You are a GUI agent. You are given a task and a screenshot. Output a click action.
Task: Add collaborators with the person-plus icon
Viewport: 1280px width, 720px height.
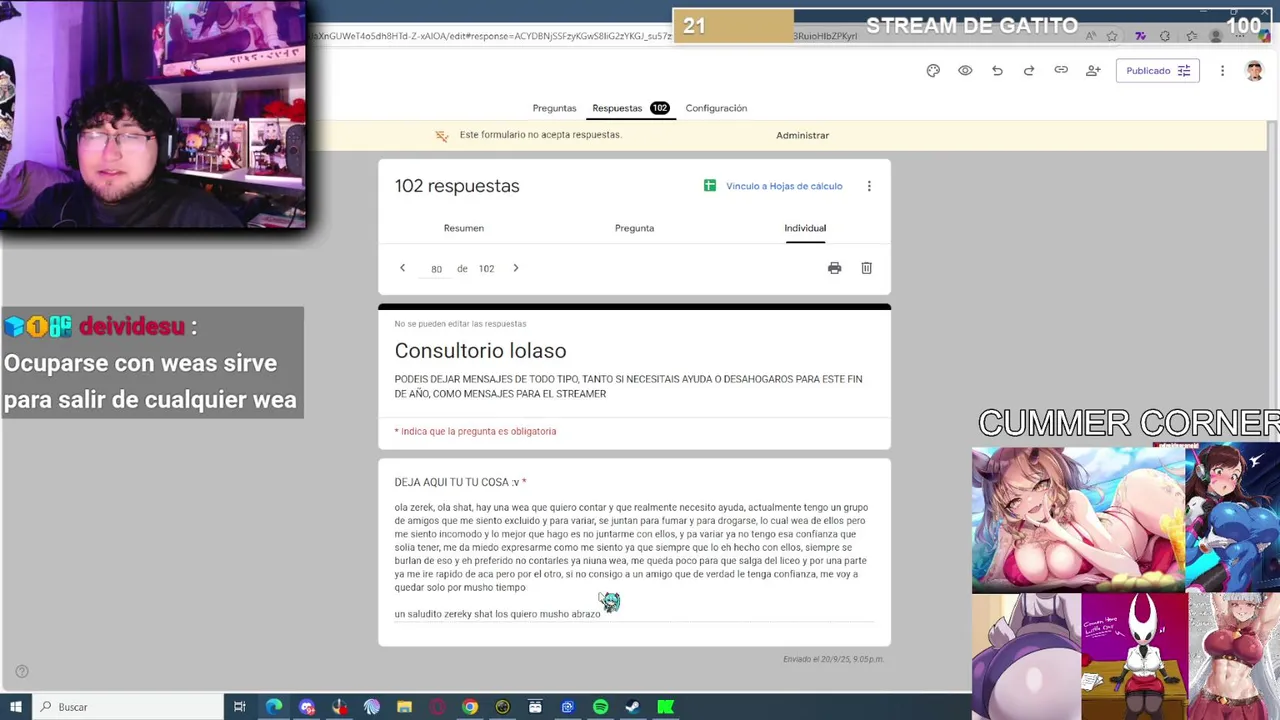pos(1093,71)
